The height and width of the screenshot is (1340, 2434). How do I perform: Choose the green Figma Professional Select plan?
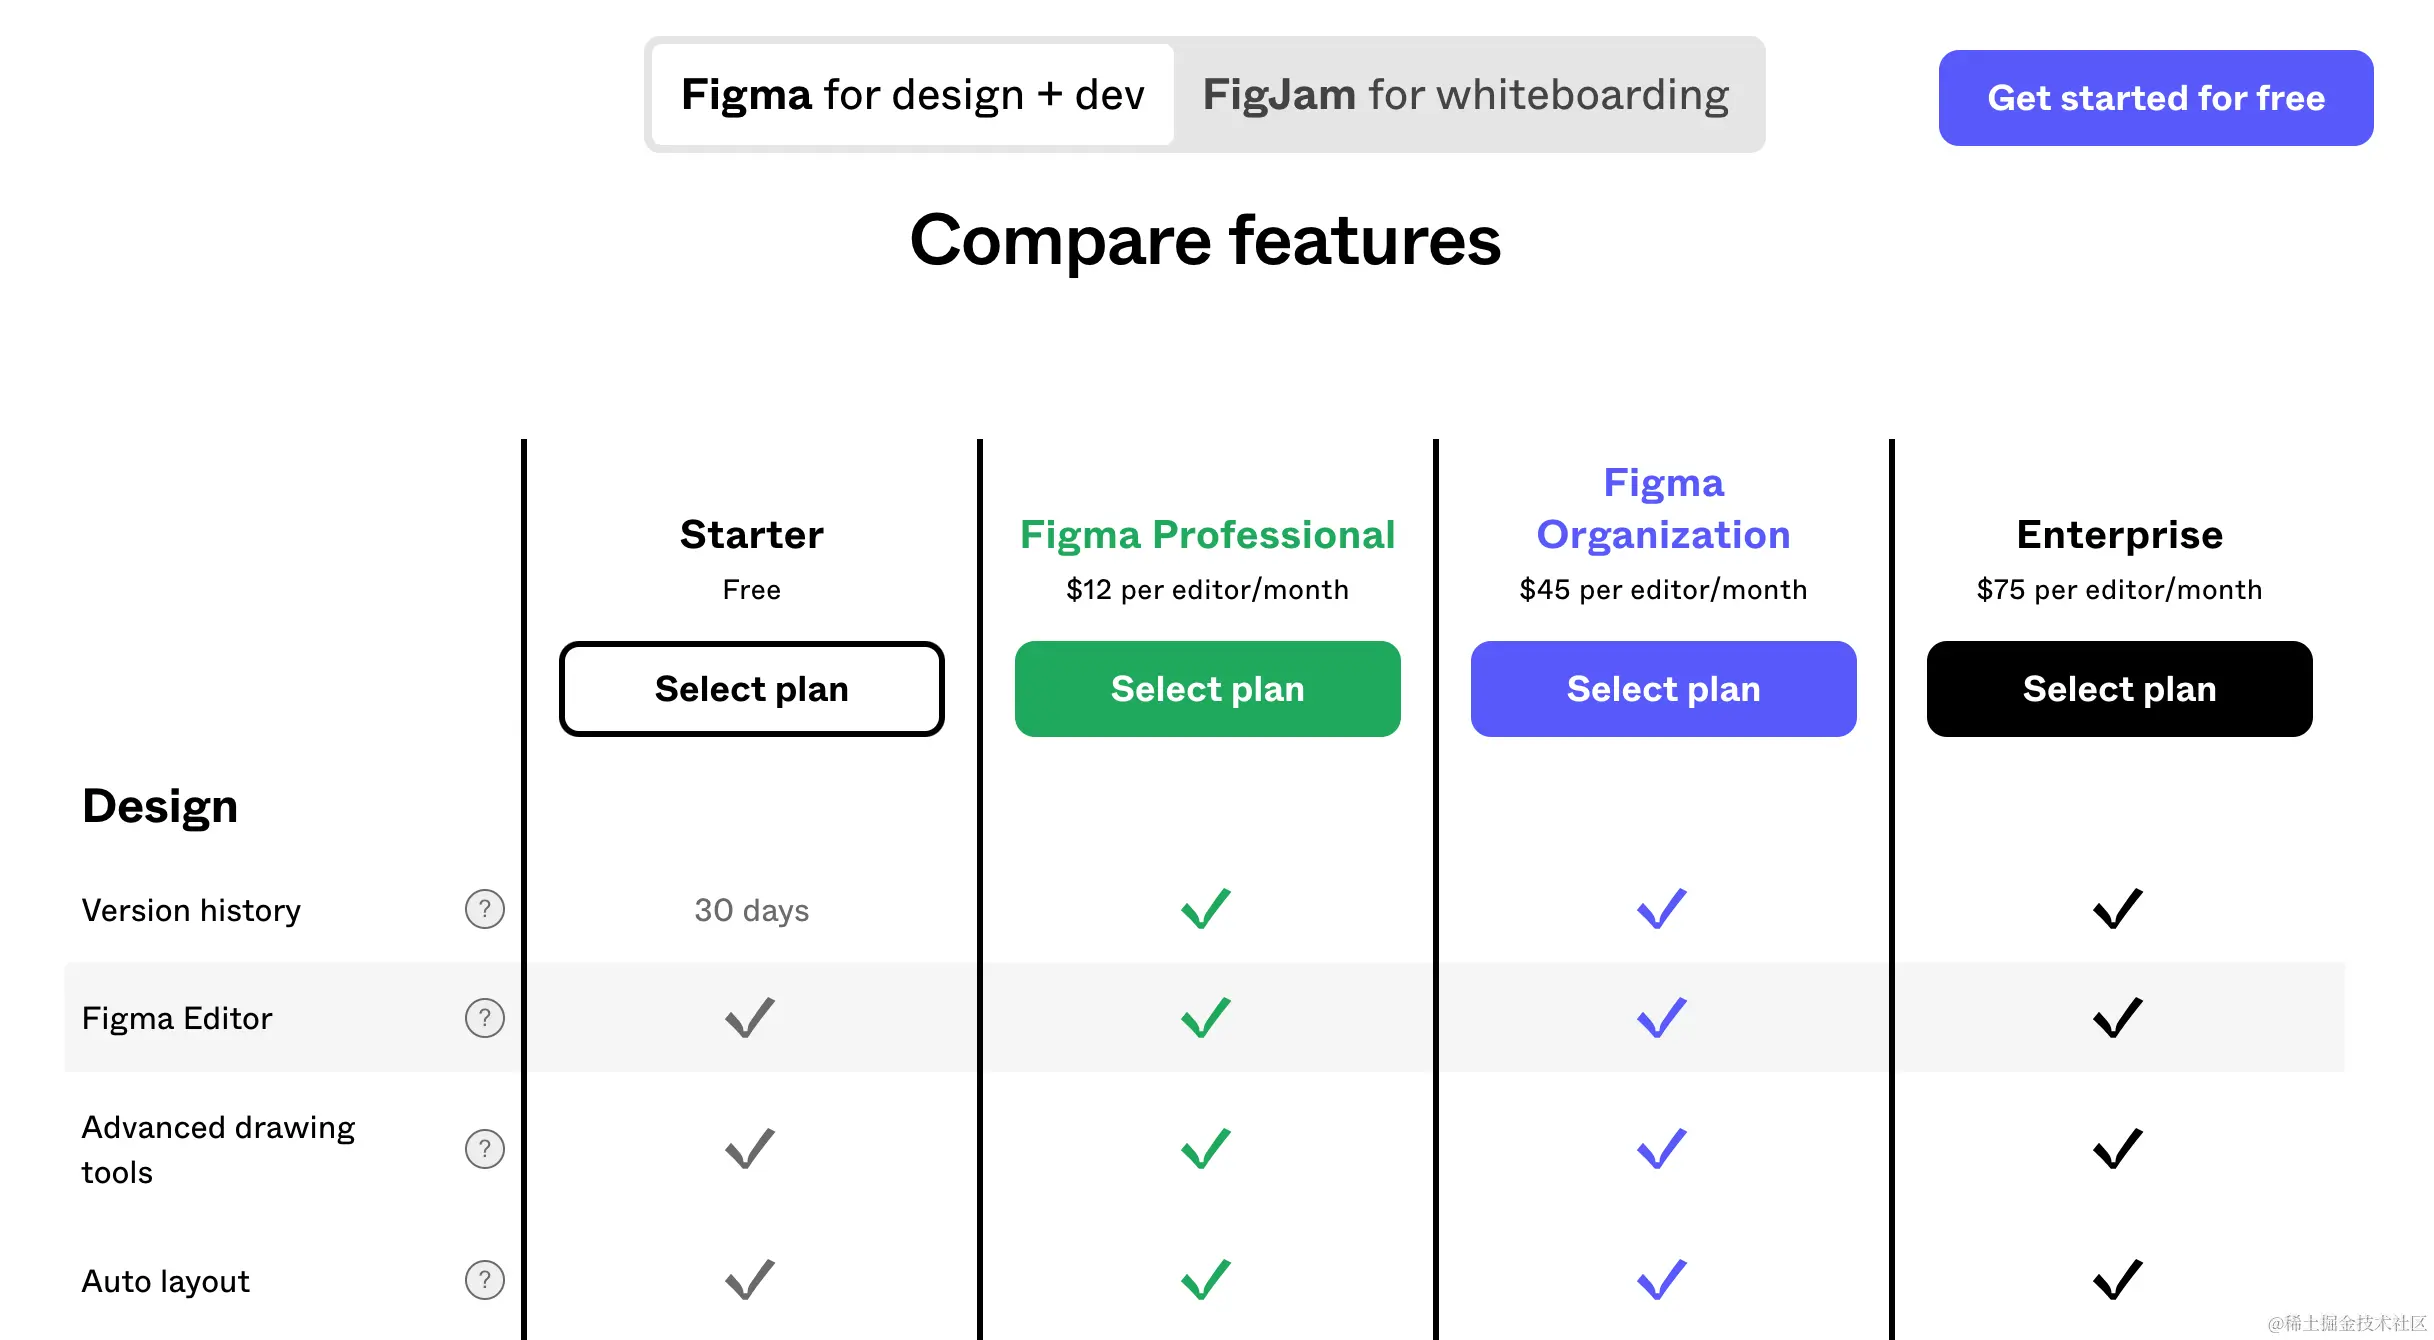(1207, 689)
